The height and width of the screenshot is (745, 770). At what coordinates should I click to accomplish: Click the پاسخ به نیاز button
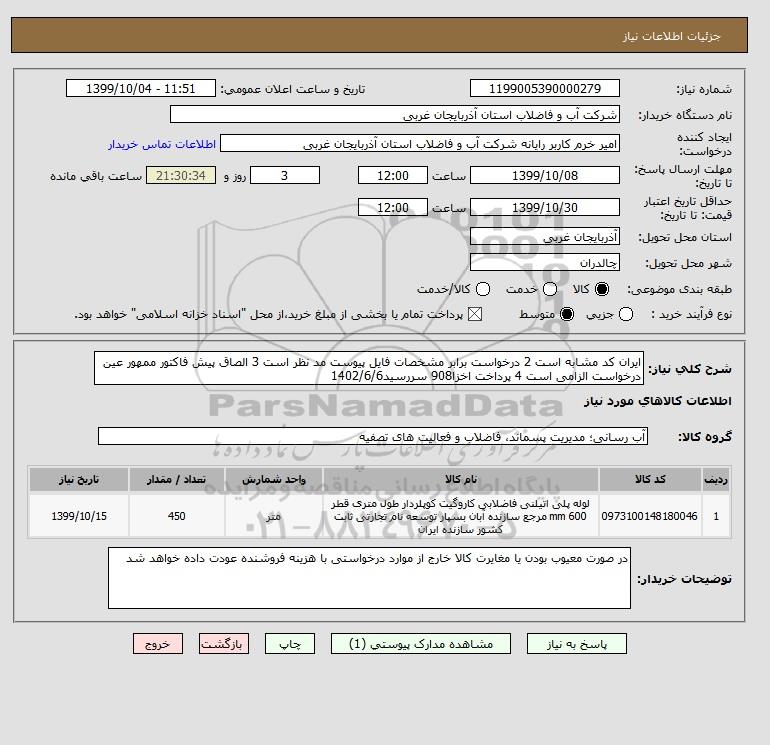577,644
